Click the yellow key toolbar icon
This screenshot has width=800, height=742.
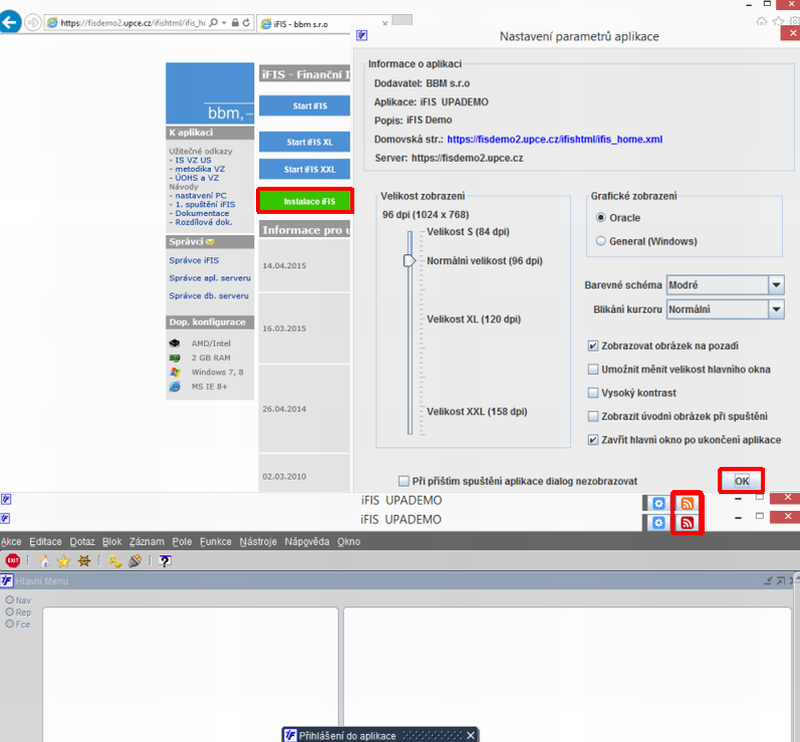point(115,561)
